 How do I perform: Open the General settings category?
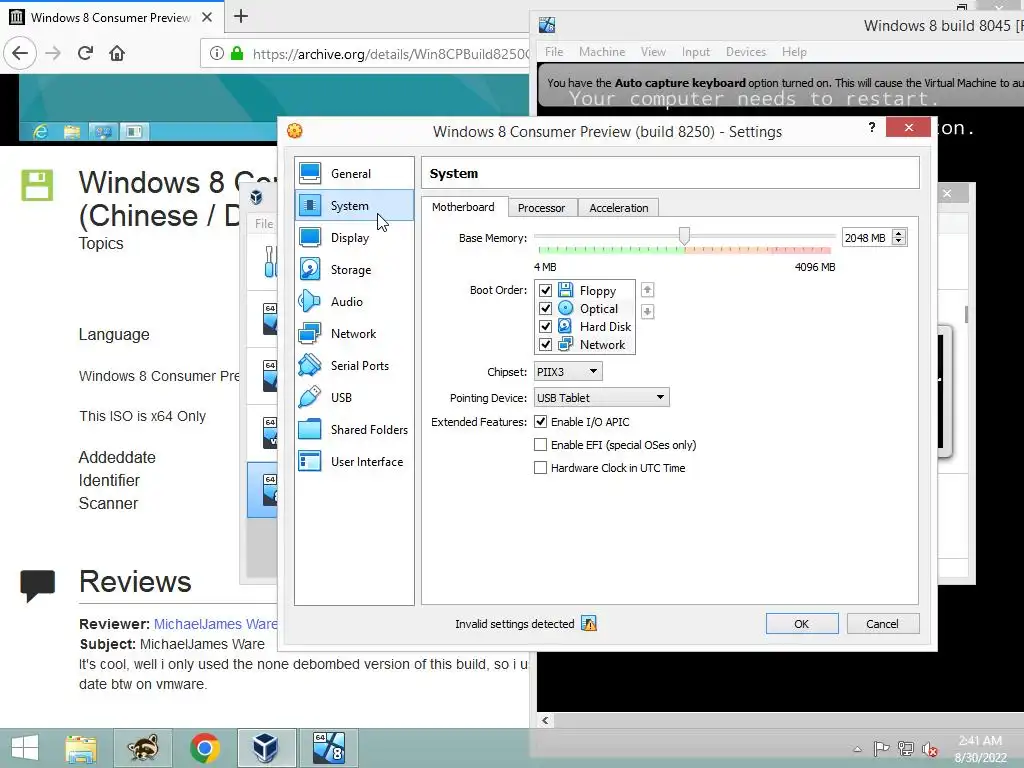coord(353,174)
